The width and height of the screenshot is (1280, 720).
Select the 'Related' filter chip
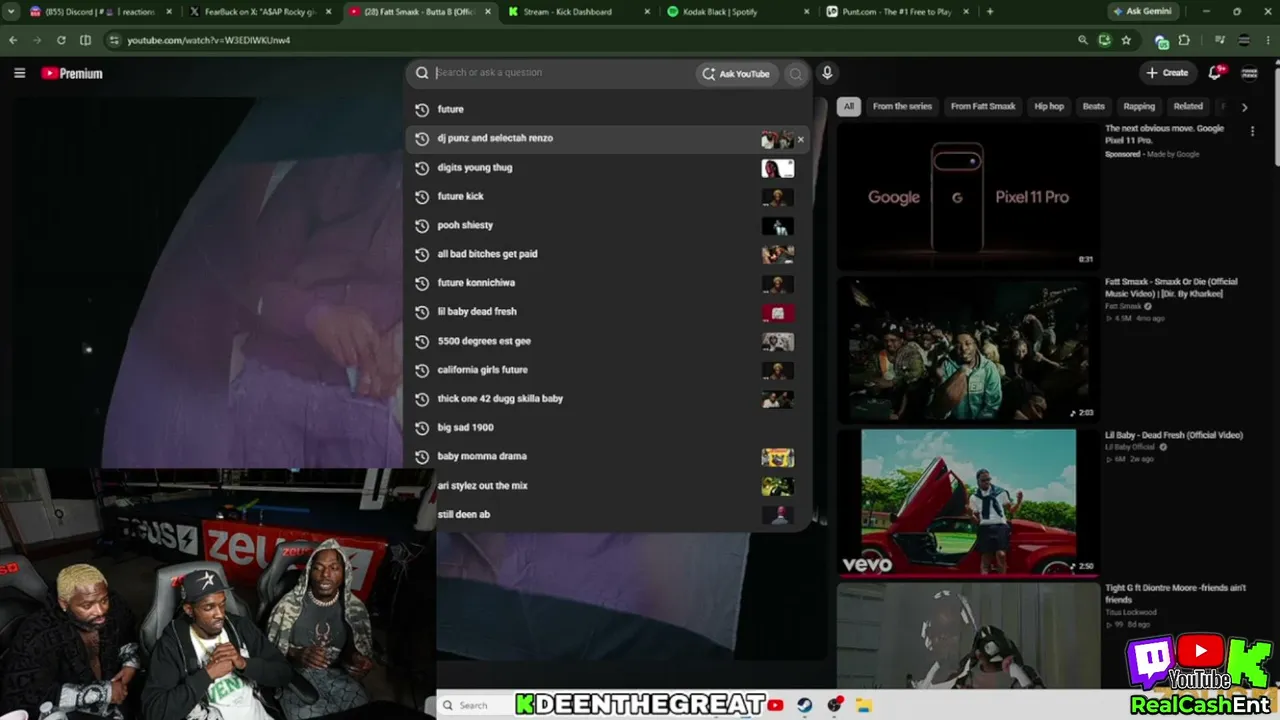[x=1188, y=106]
